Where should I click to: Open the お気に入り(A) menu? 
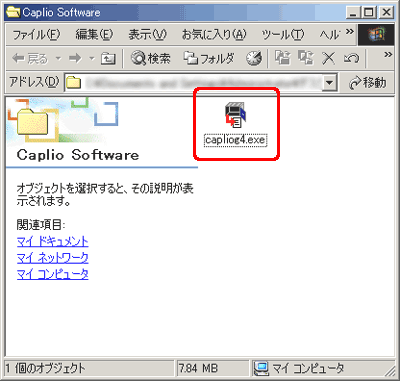point(214,34)
